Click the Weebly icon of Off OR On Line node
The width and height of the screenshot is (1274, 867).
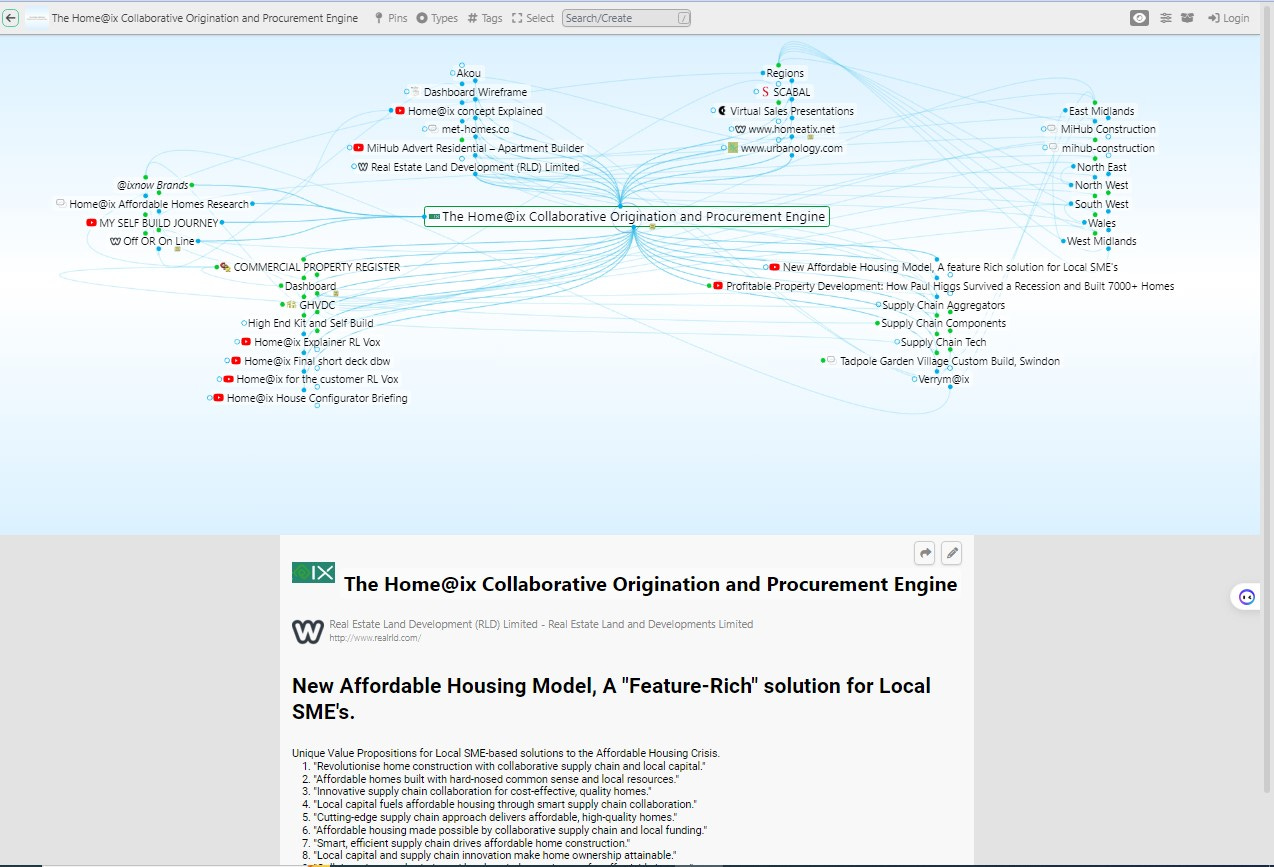[x=115, y=241]
